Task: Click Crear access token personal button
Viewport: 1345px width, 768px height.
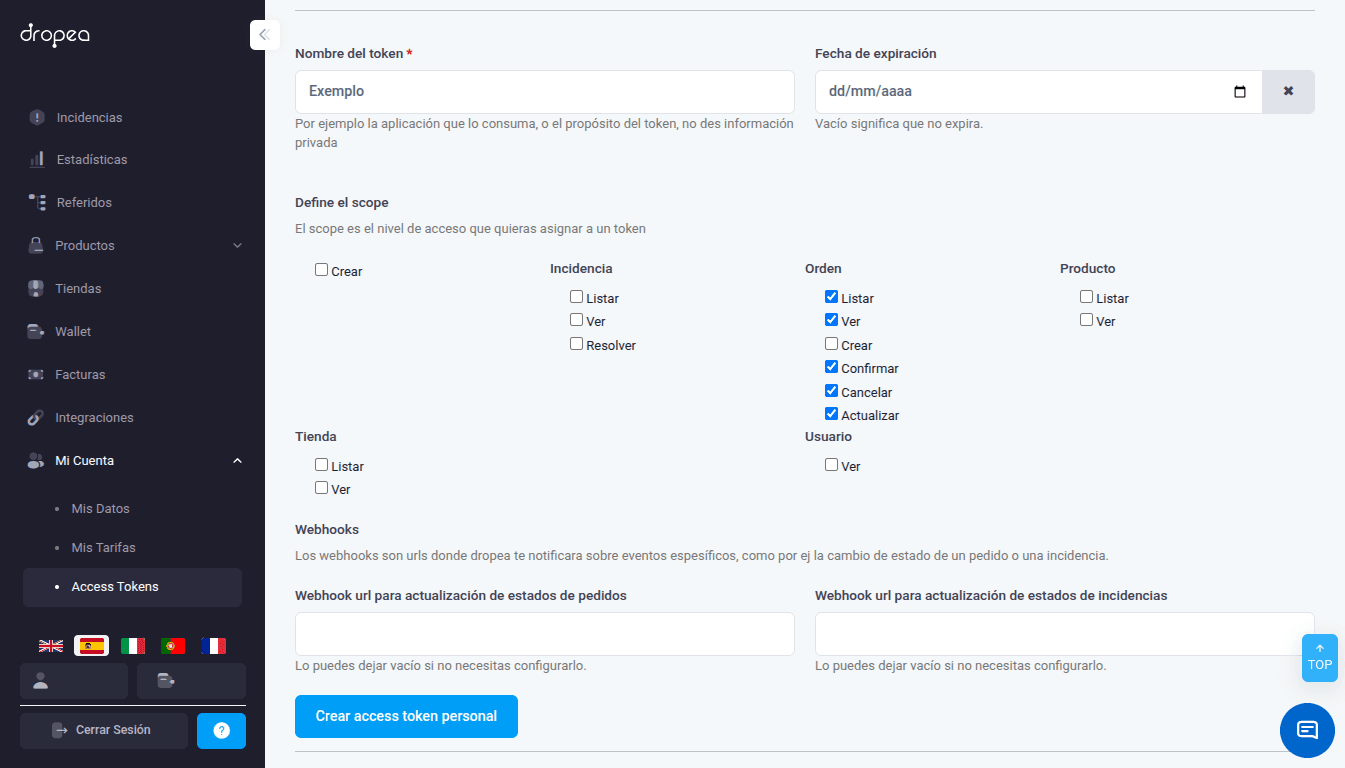Action: 406,716
